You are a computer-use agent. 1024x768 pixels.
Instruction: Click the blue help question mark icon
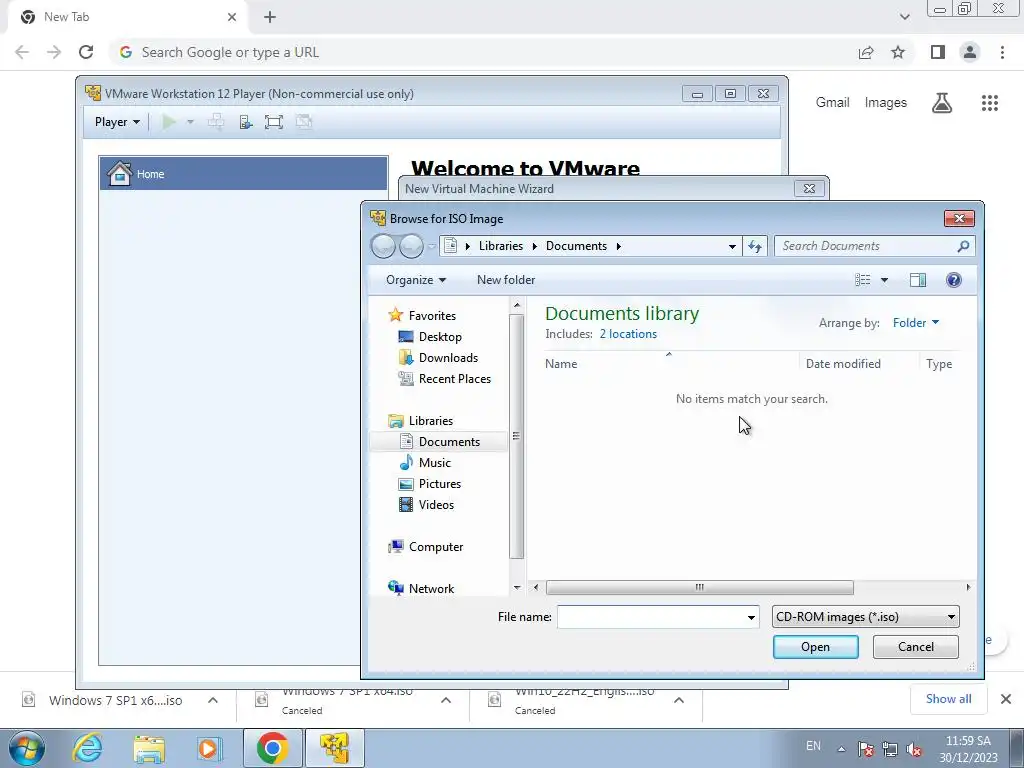[x=954, y=280]
